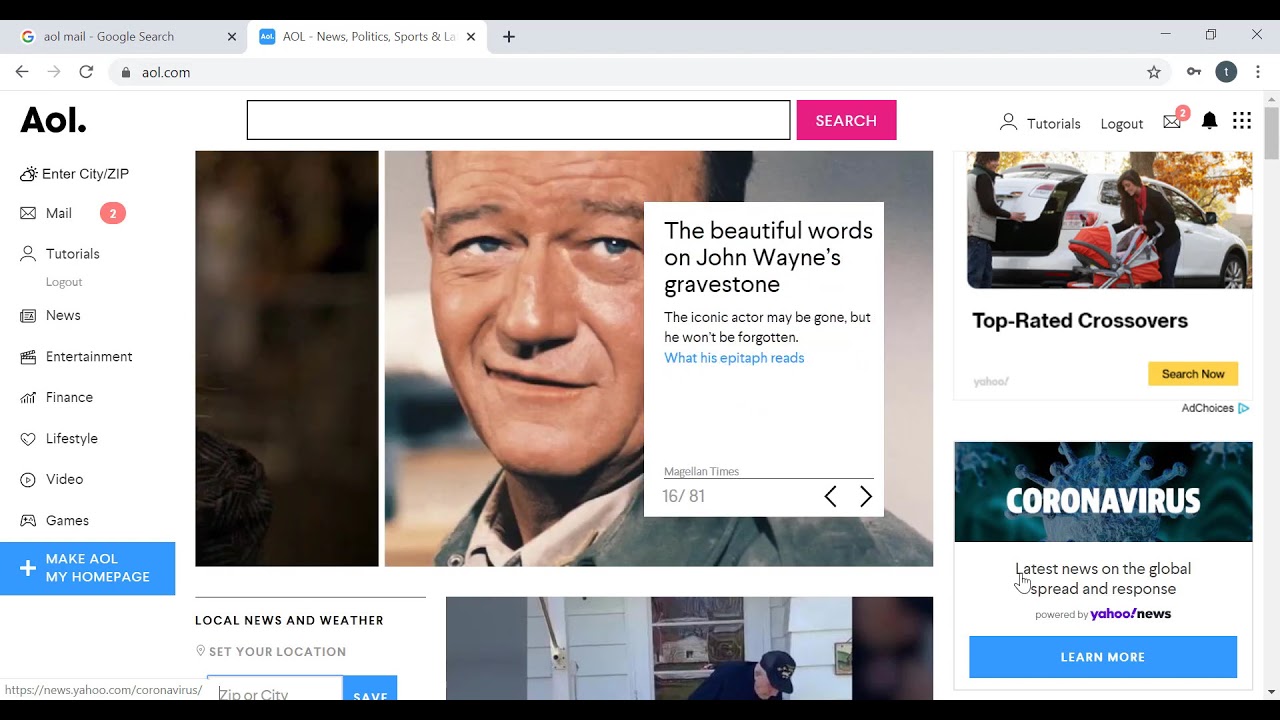
Task: Open Tutorials account in header
Action: tap(1054, 124)
